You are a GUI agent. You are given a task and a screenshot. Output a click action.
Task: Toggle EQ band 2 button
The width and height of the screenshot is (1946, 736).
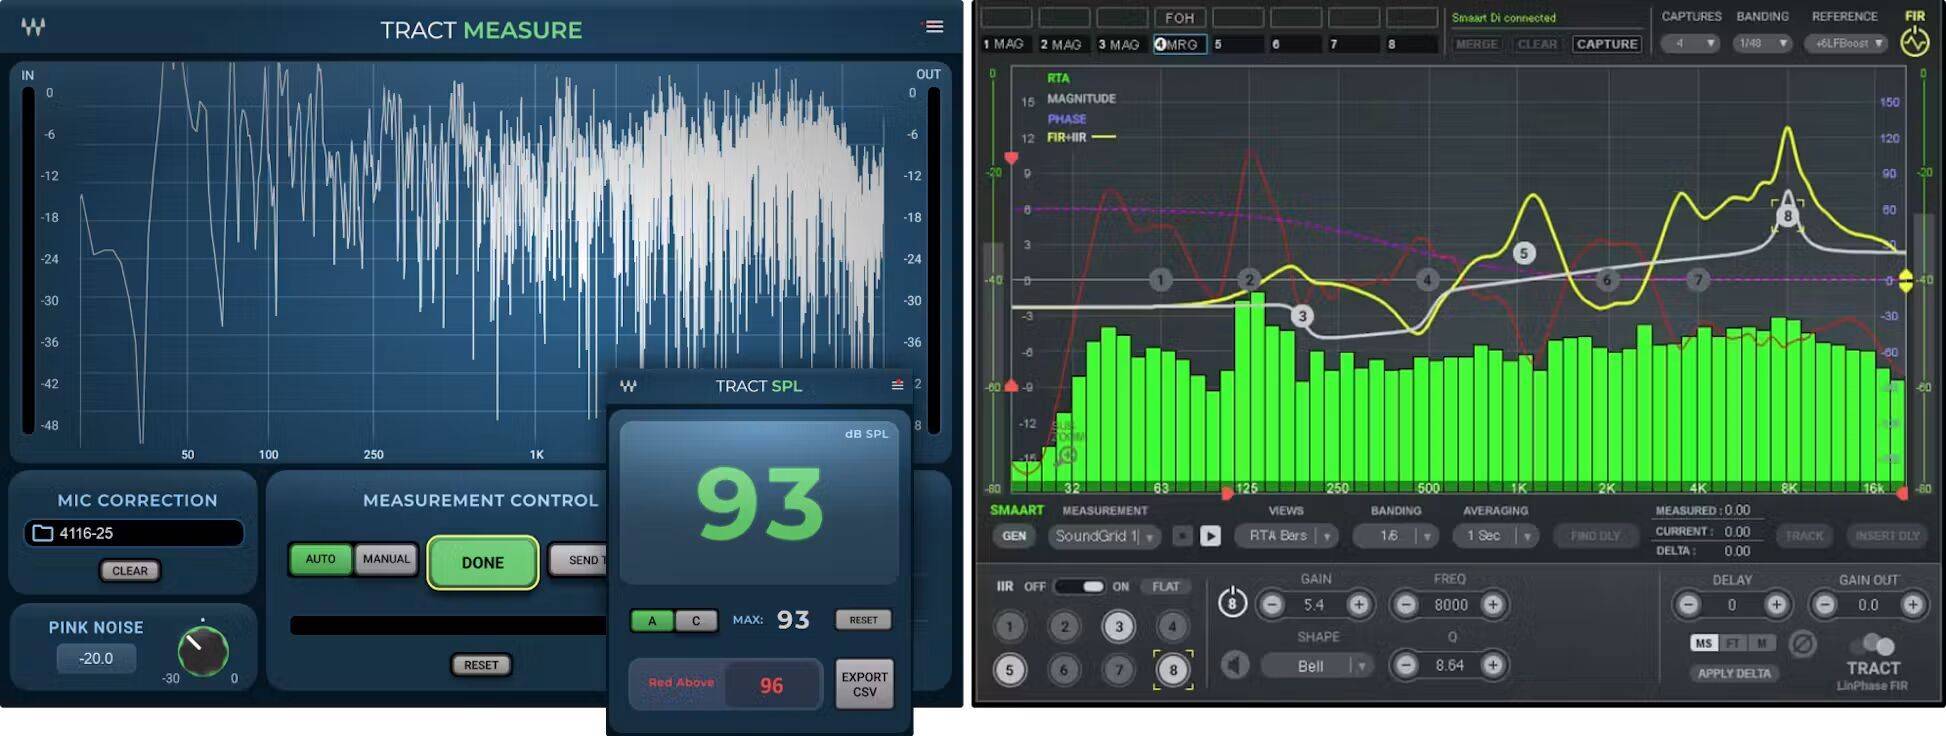point(1064,627)
